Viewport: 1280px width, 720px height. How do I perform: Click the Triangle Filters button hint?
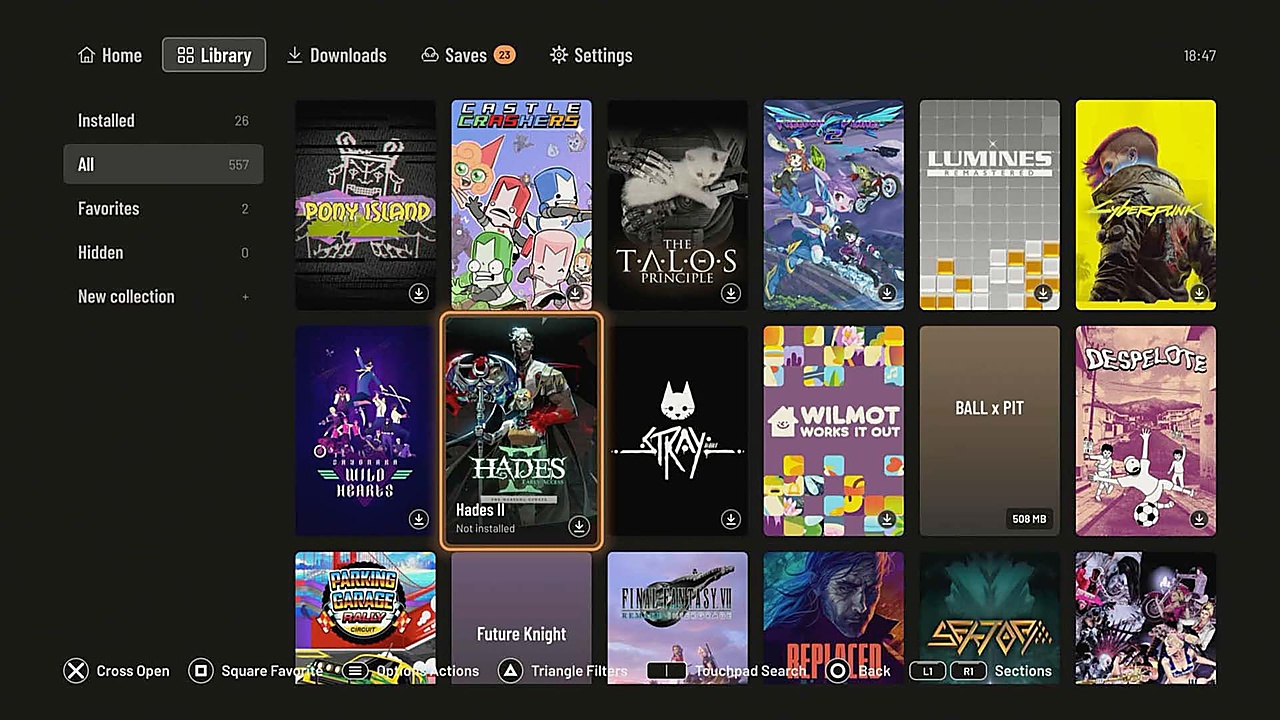[x=563, y=671]
